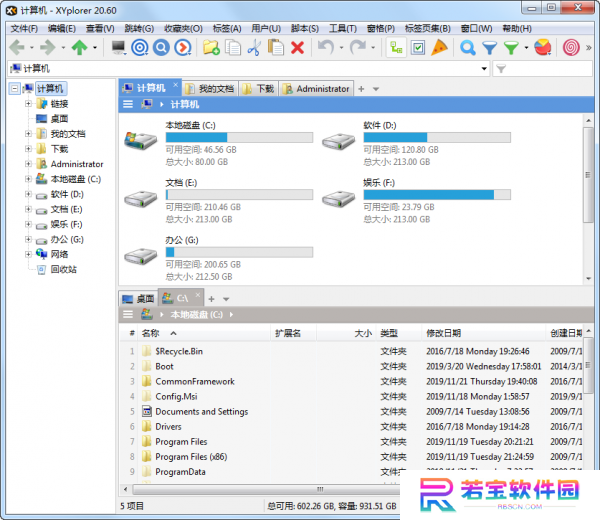This screenshot has width=600, height=520.
Task: Click the Redo arrow icon
Action: 358,47
